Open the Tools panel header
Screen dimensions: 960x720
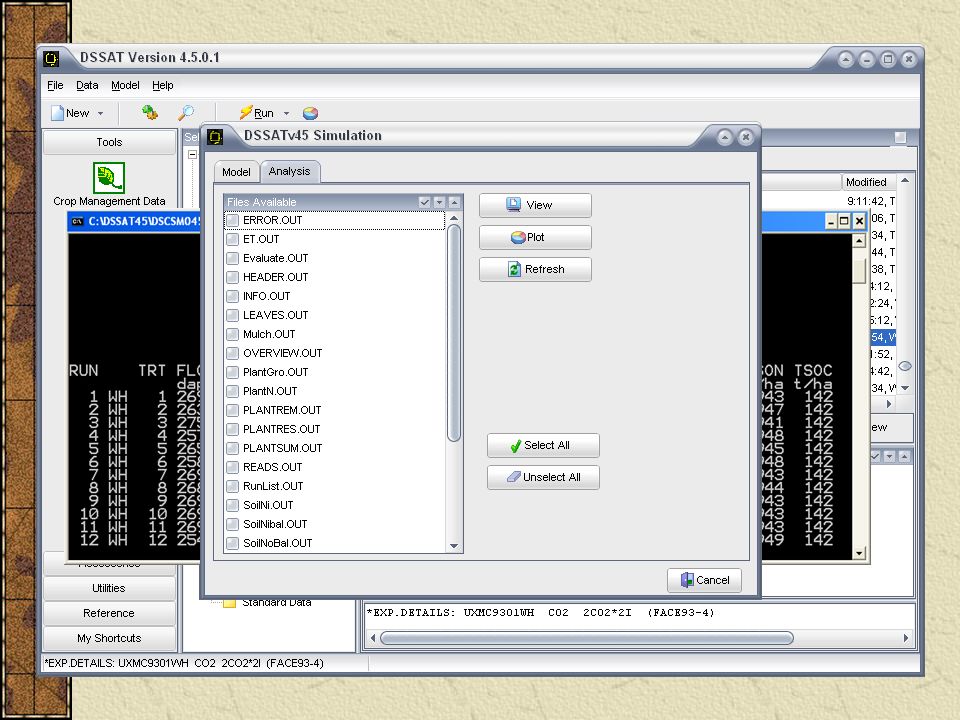pos(109,142)
